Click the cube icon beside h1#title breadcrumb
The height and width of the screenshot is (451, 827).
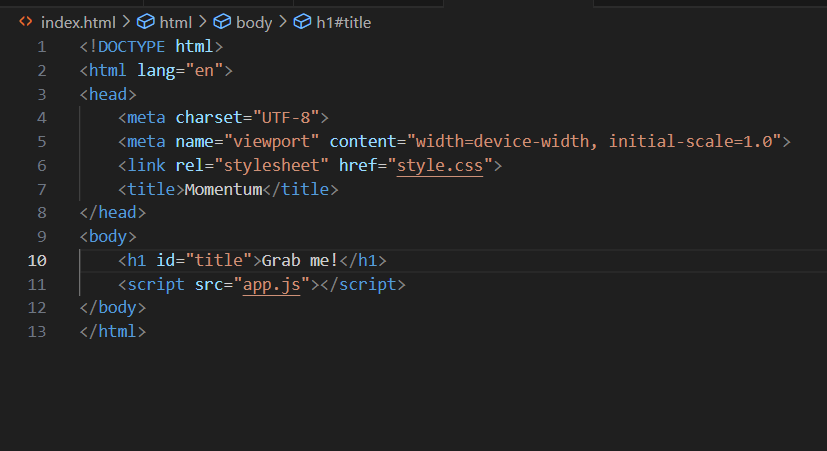(302, 22)
